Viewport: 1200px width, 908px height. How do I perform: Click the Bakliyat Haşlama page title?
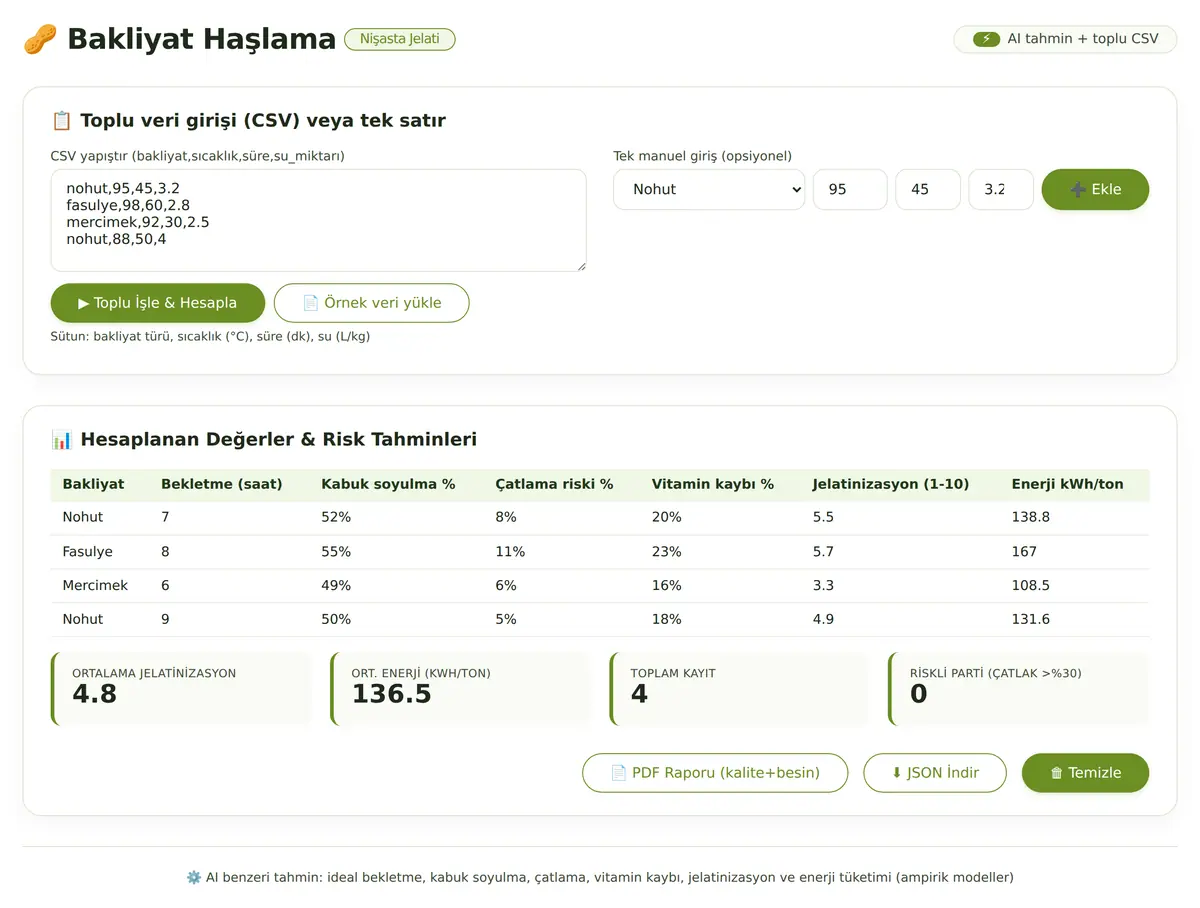pyautogui.click(x=201, y=39)
